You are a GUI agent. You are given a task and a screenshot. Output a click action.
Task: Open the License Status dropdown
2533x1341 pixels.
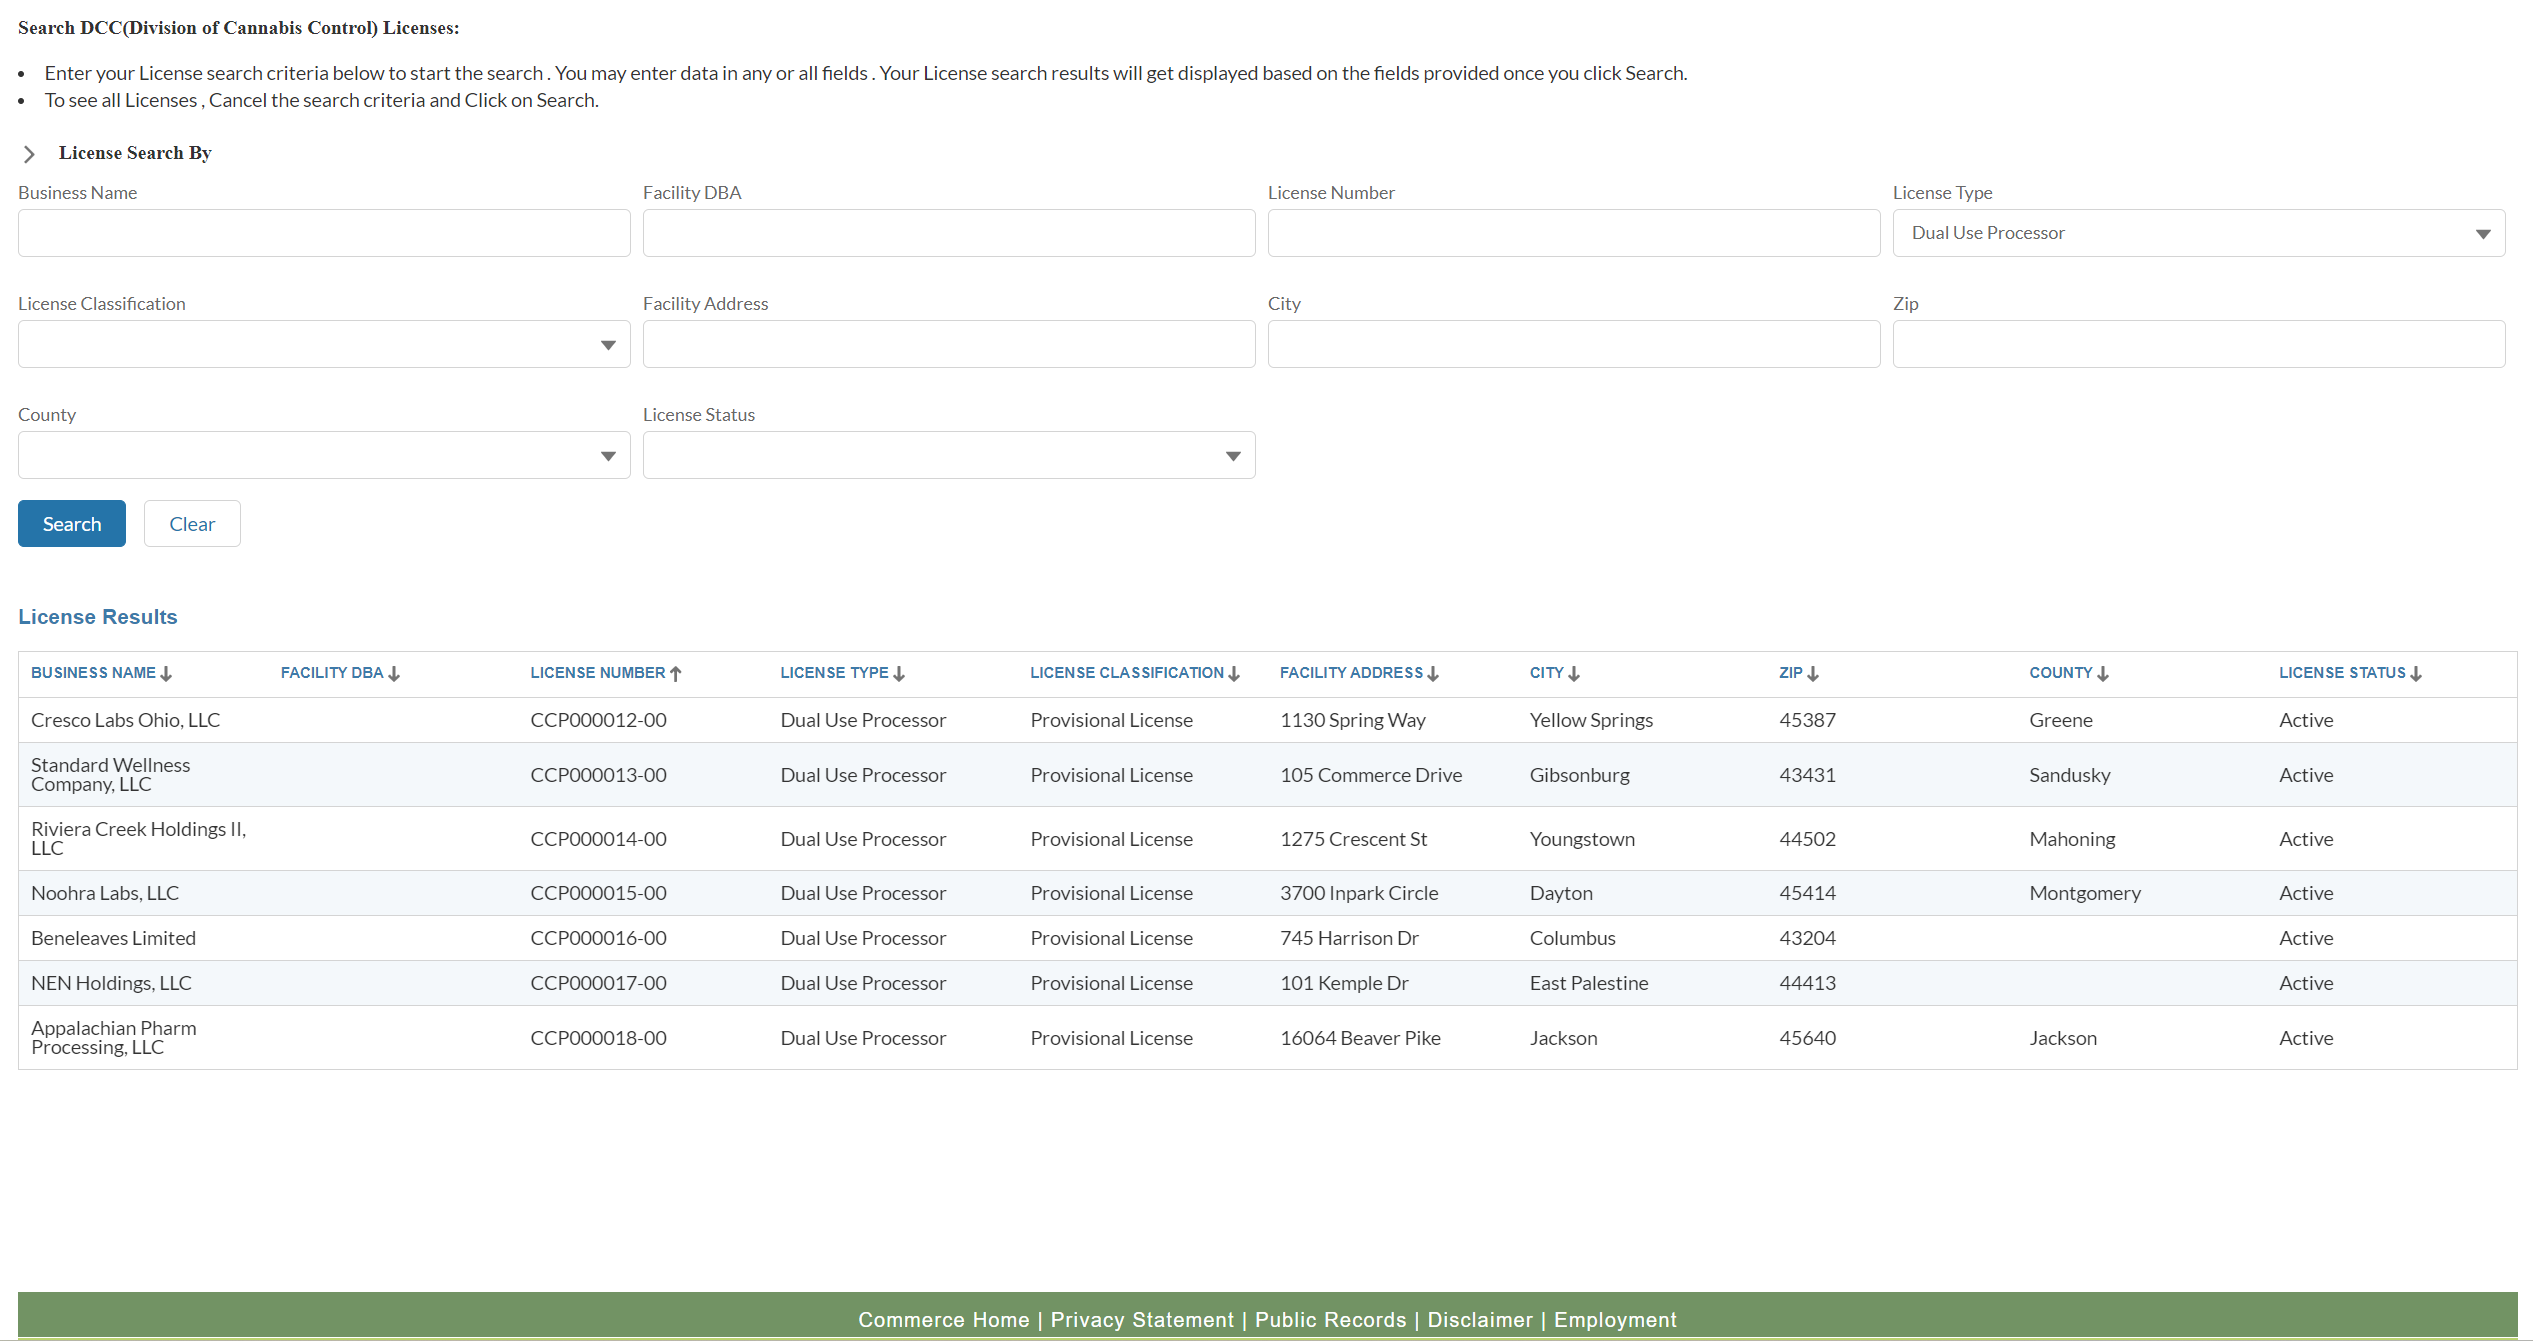[x=949, y=455]
